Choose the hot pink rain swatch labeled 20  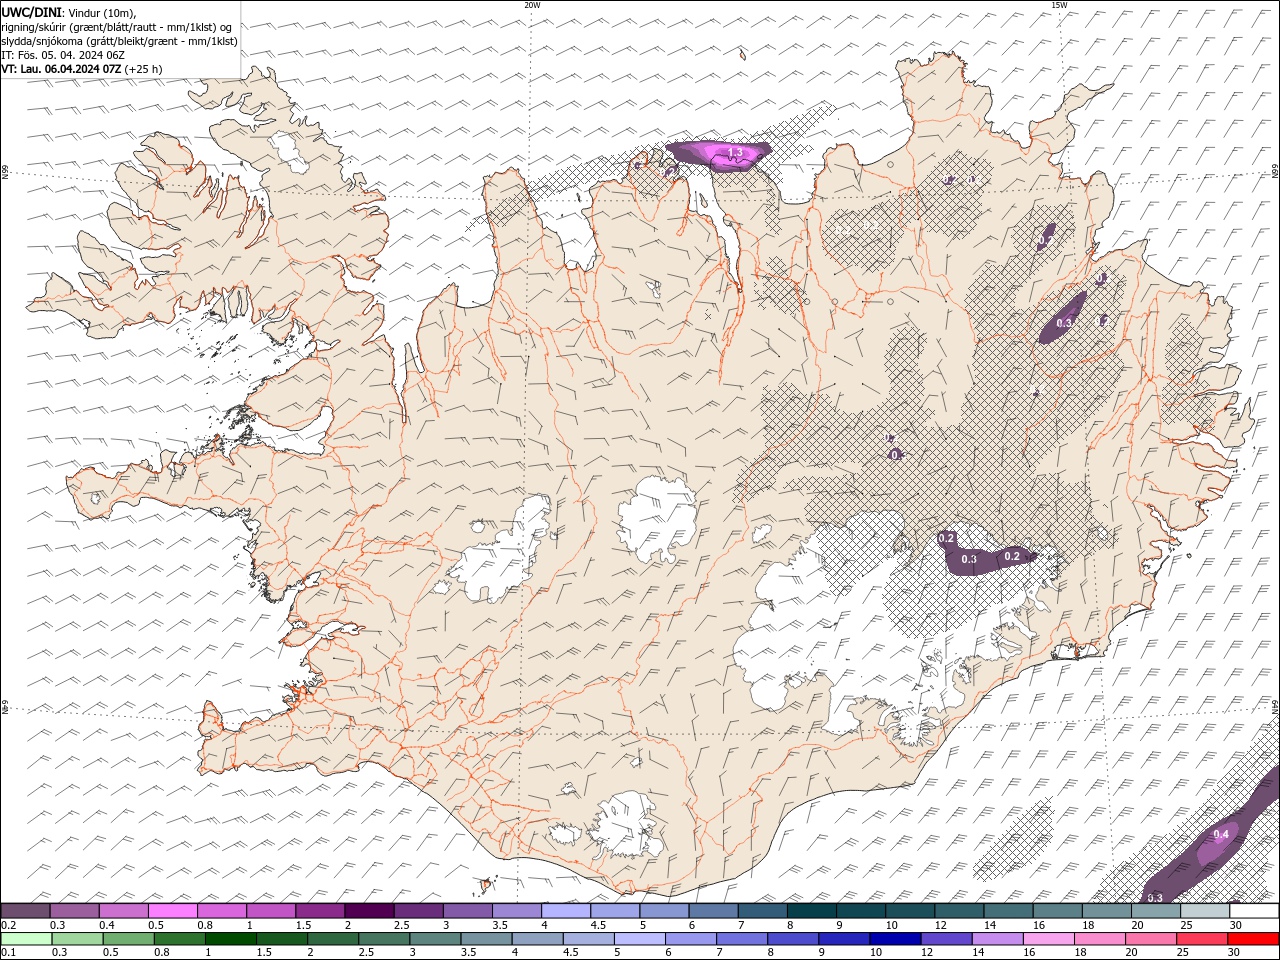point(1150,939)
